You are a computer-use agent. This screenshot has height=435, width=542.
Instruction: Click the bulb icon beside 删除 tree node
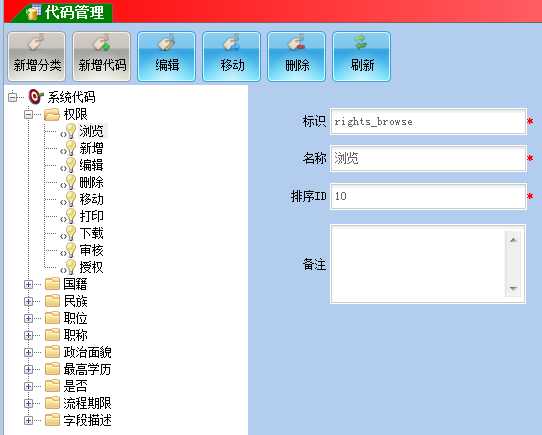(x=71, y=182)
